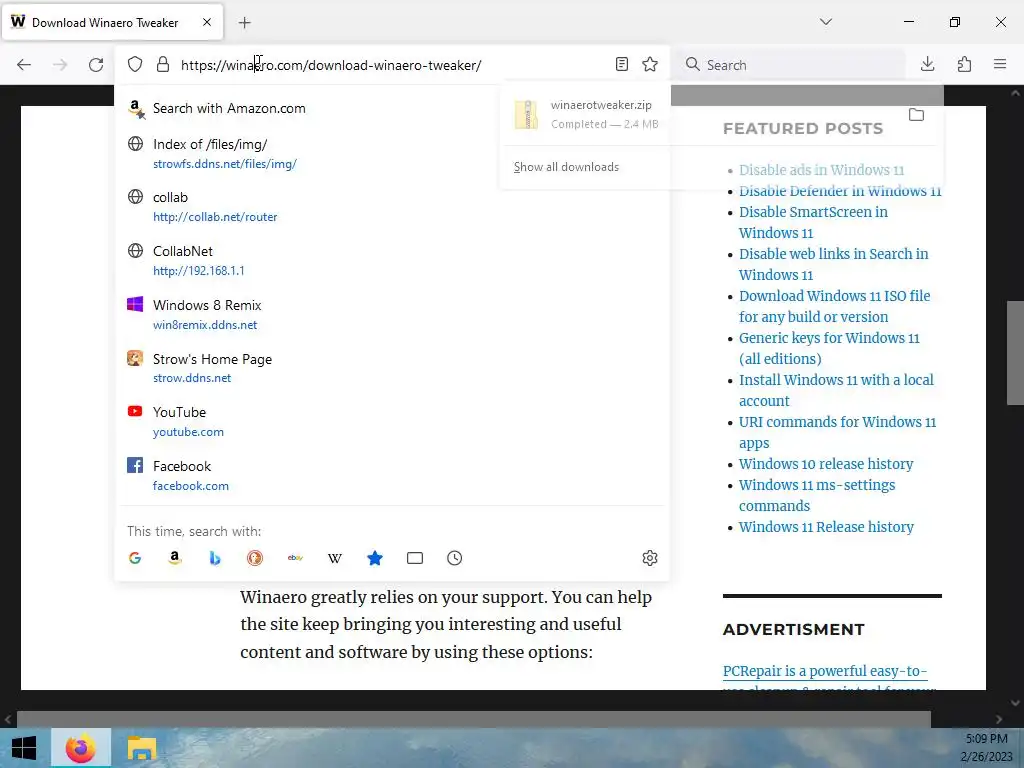Search this time with Wikipedia
Image resolution: width=1024 pixels, height=768 pixels.
tap(335, 558)
